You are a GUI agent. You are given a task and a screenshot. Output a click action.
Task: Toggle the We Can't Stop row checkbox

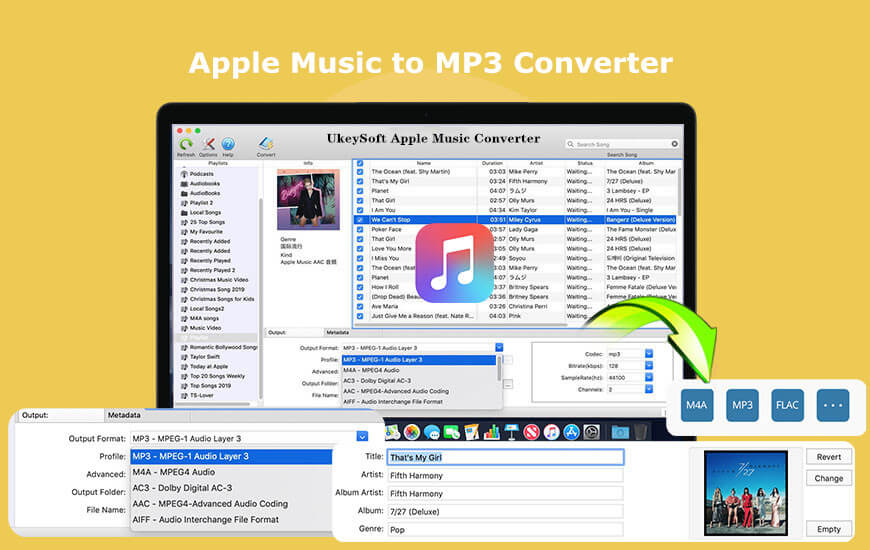tap(360, 220)
